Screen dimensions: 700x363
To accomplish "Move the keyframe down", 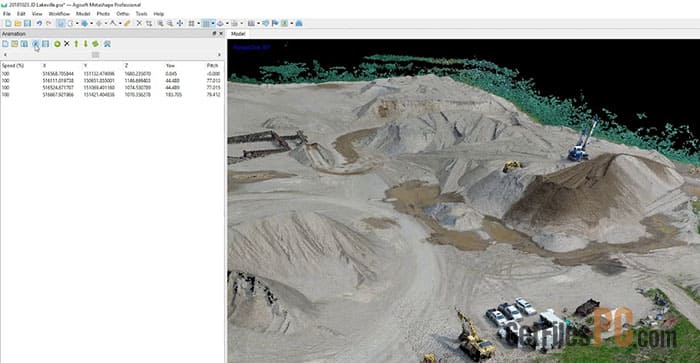I will [x=86, y=44].
